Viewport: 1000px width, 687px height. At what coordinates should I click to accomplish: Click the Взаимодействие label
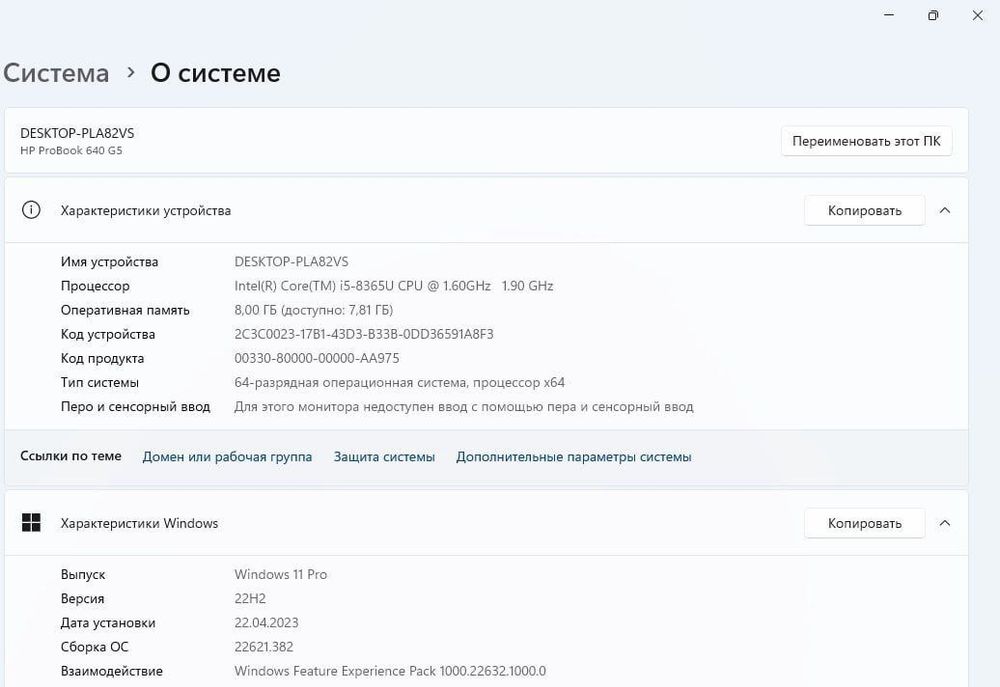(x=112, y=671)
